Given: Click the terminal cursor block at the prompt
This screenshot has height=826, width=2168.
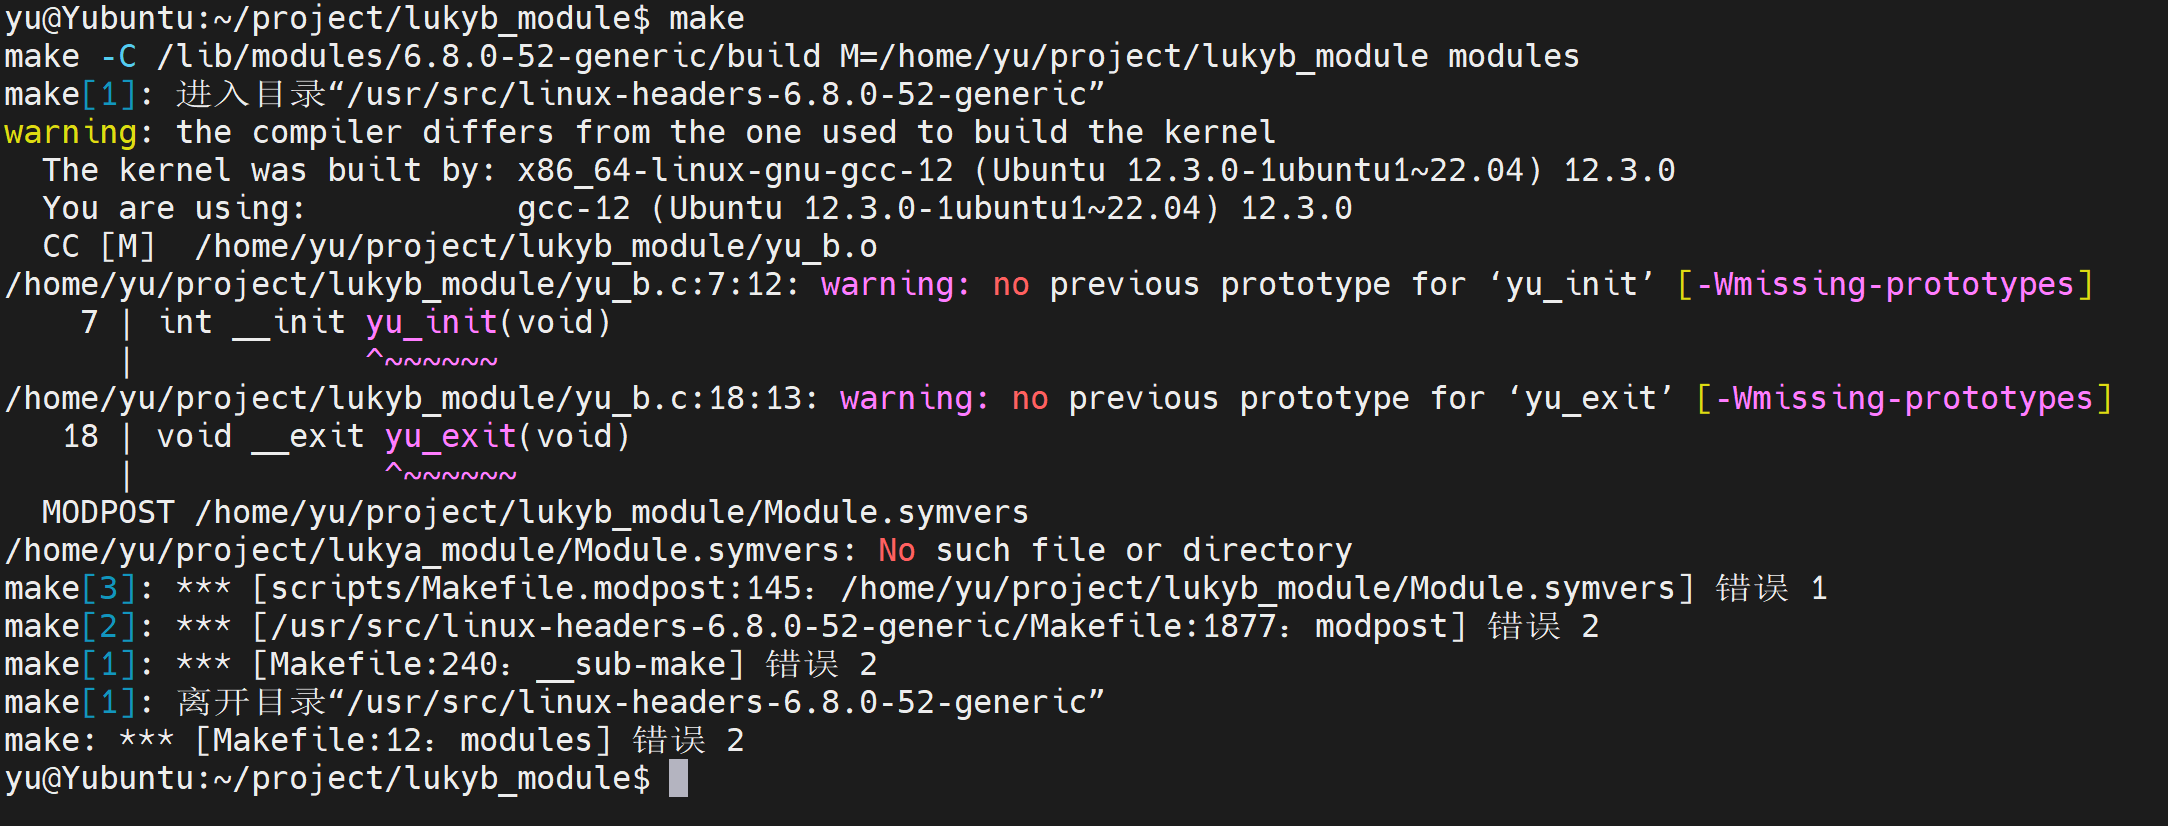Looking at the screenshot, I should coord(678,778).
